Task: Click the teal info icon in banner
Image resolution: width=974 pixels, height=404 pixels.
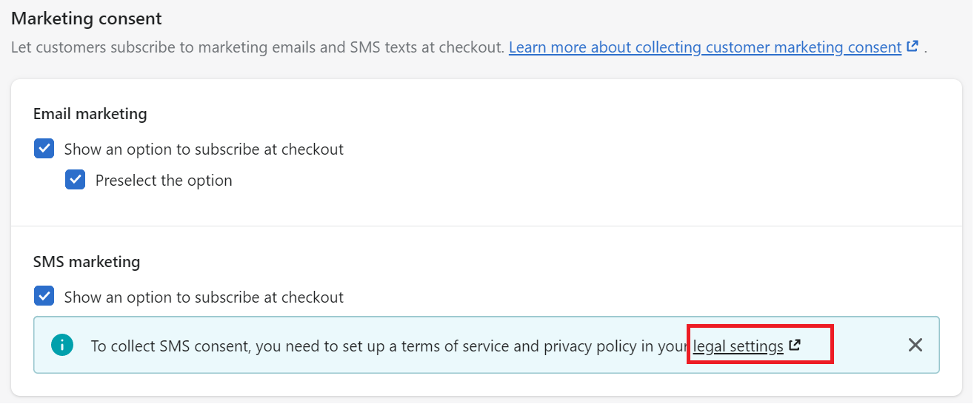Action: point(62,345)
